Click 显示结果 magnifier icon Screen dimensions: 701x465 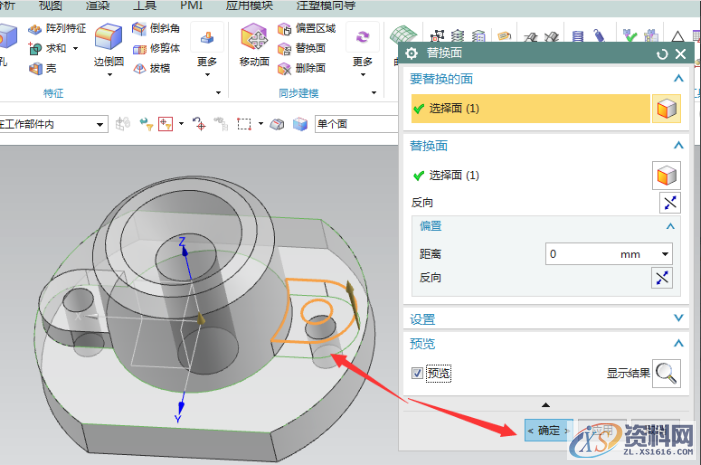click(667, 373)
